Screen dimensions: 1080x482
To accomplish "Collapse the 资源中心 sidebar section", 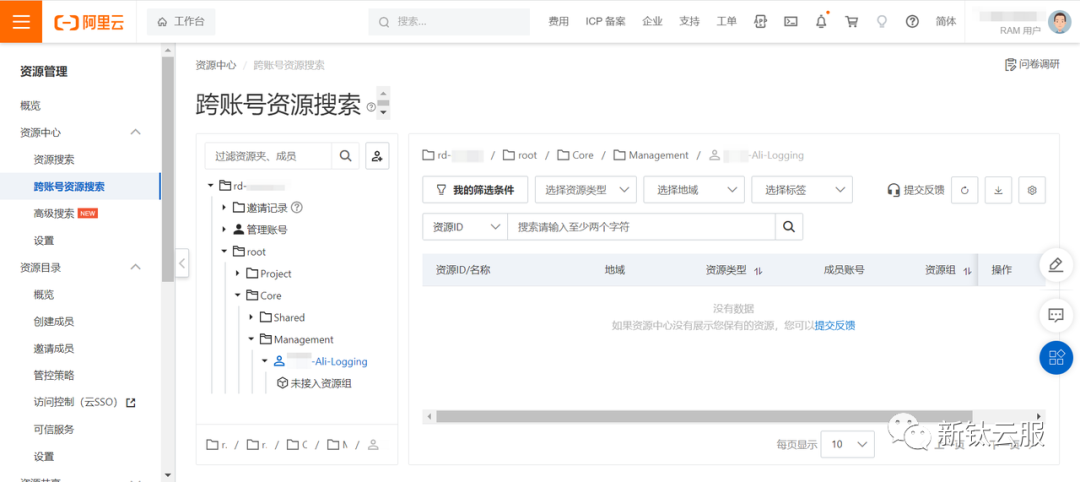I will click(x=136, y=132).
